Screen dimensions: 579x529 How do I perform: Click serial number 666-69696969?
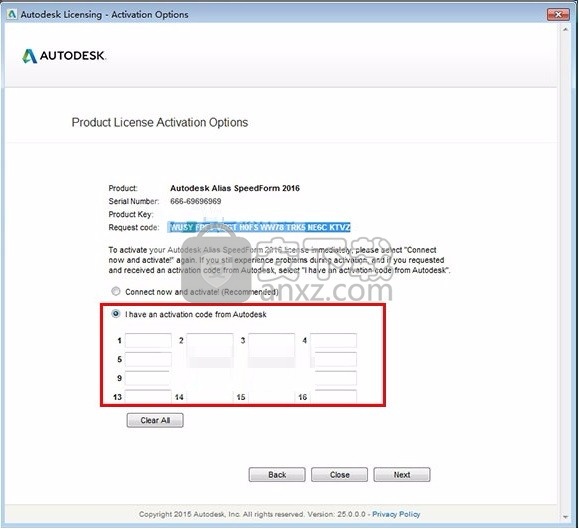(x=196, y=201)
